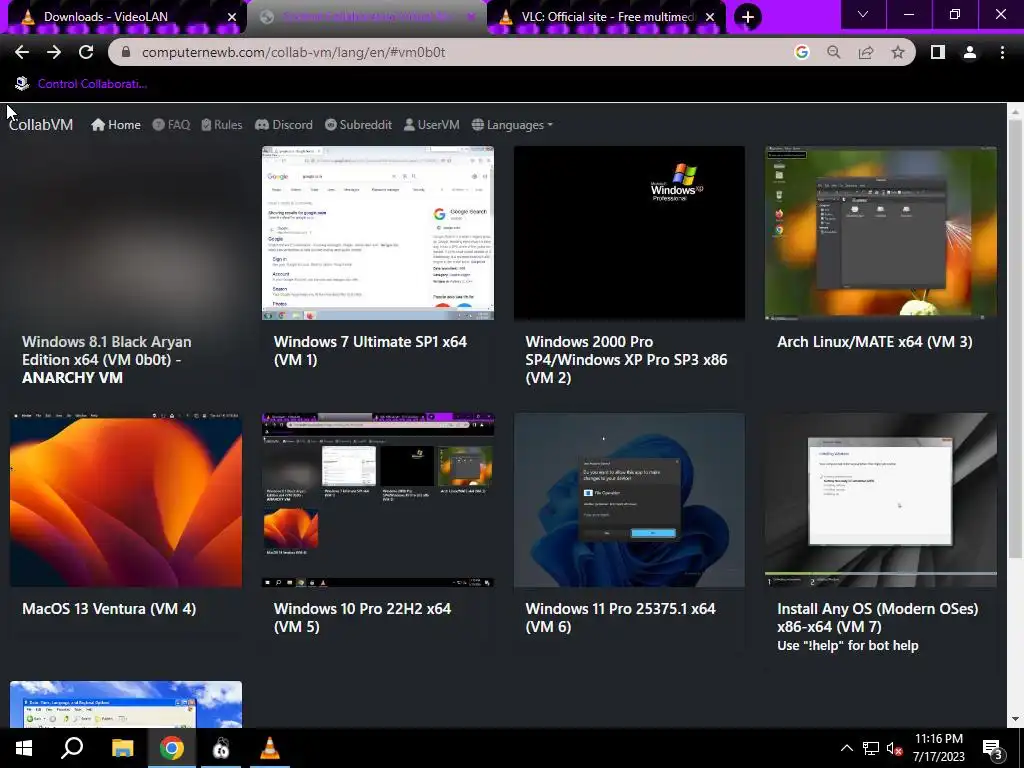Click page scrollbar up arrow
This screenshot has height=768, width=1024.
pos(1015,112)
